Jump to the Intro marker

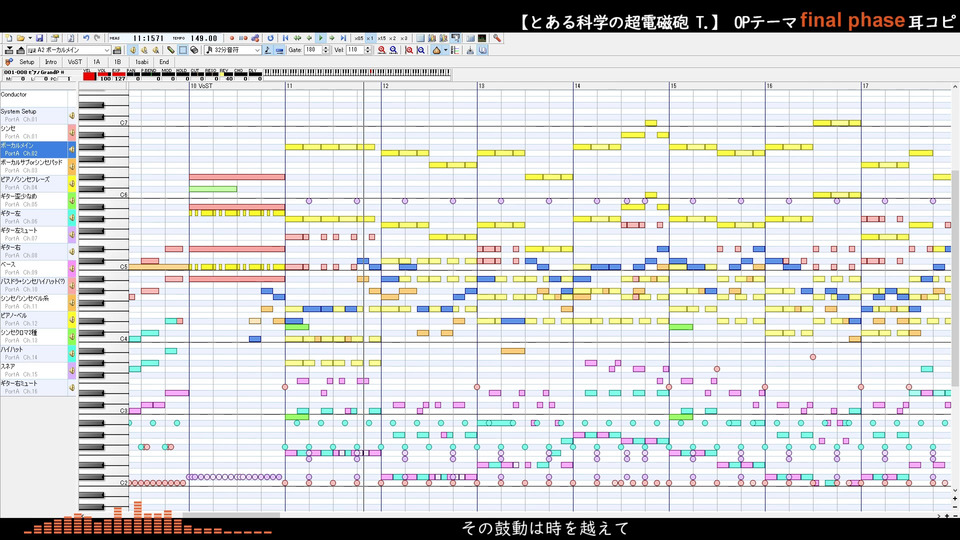coord(51,62)
